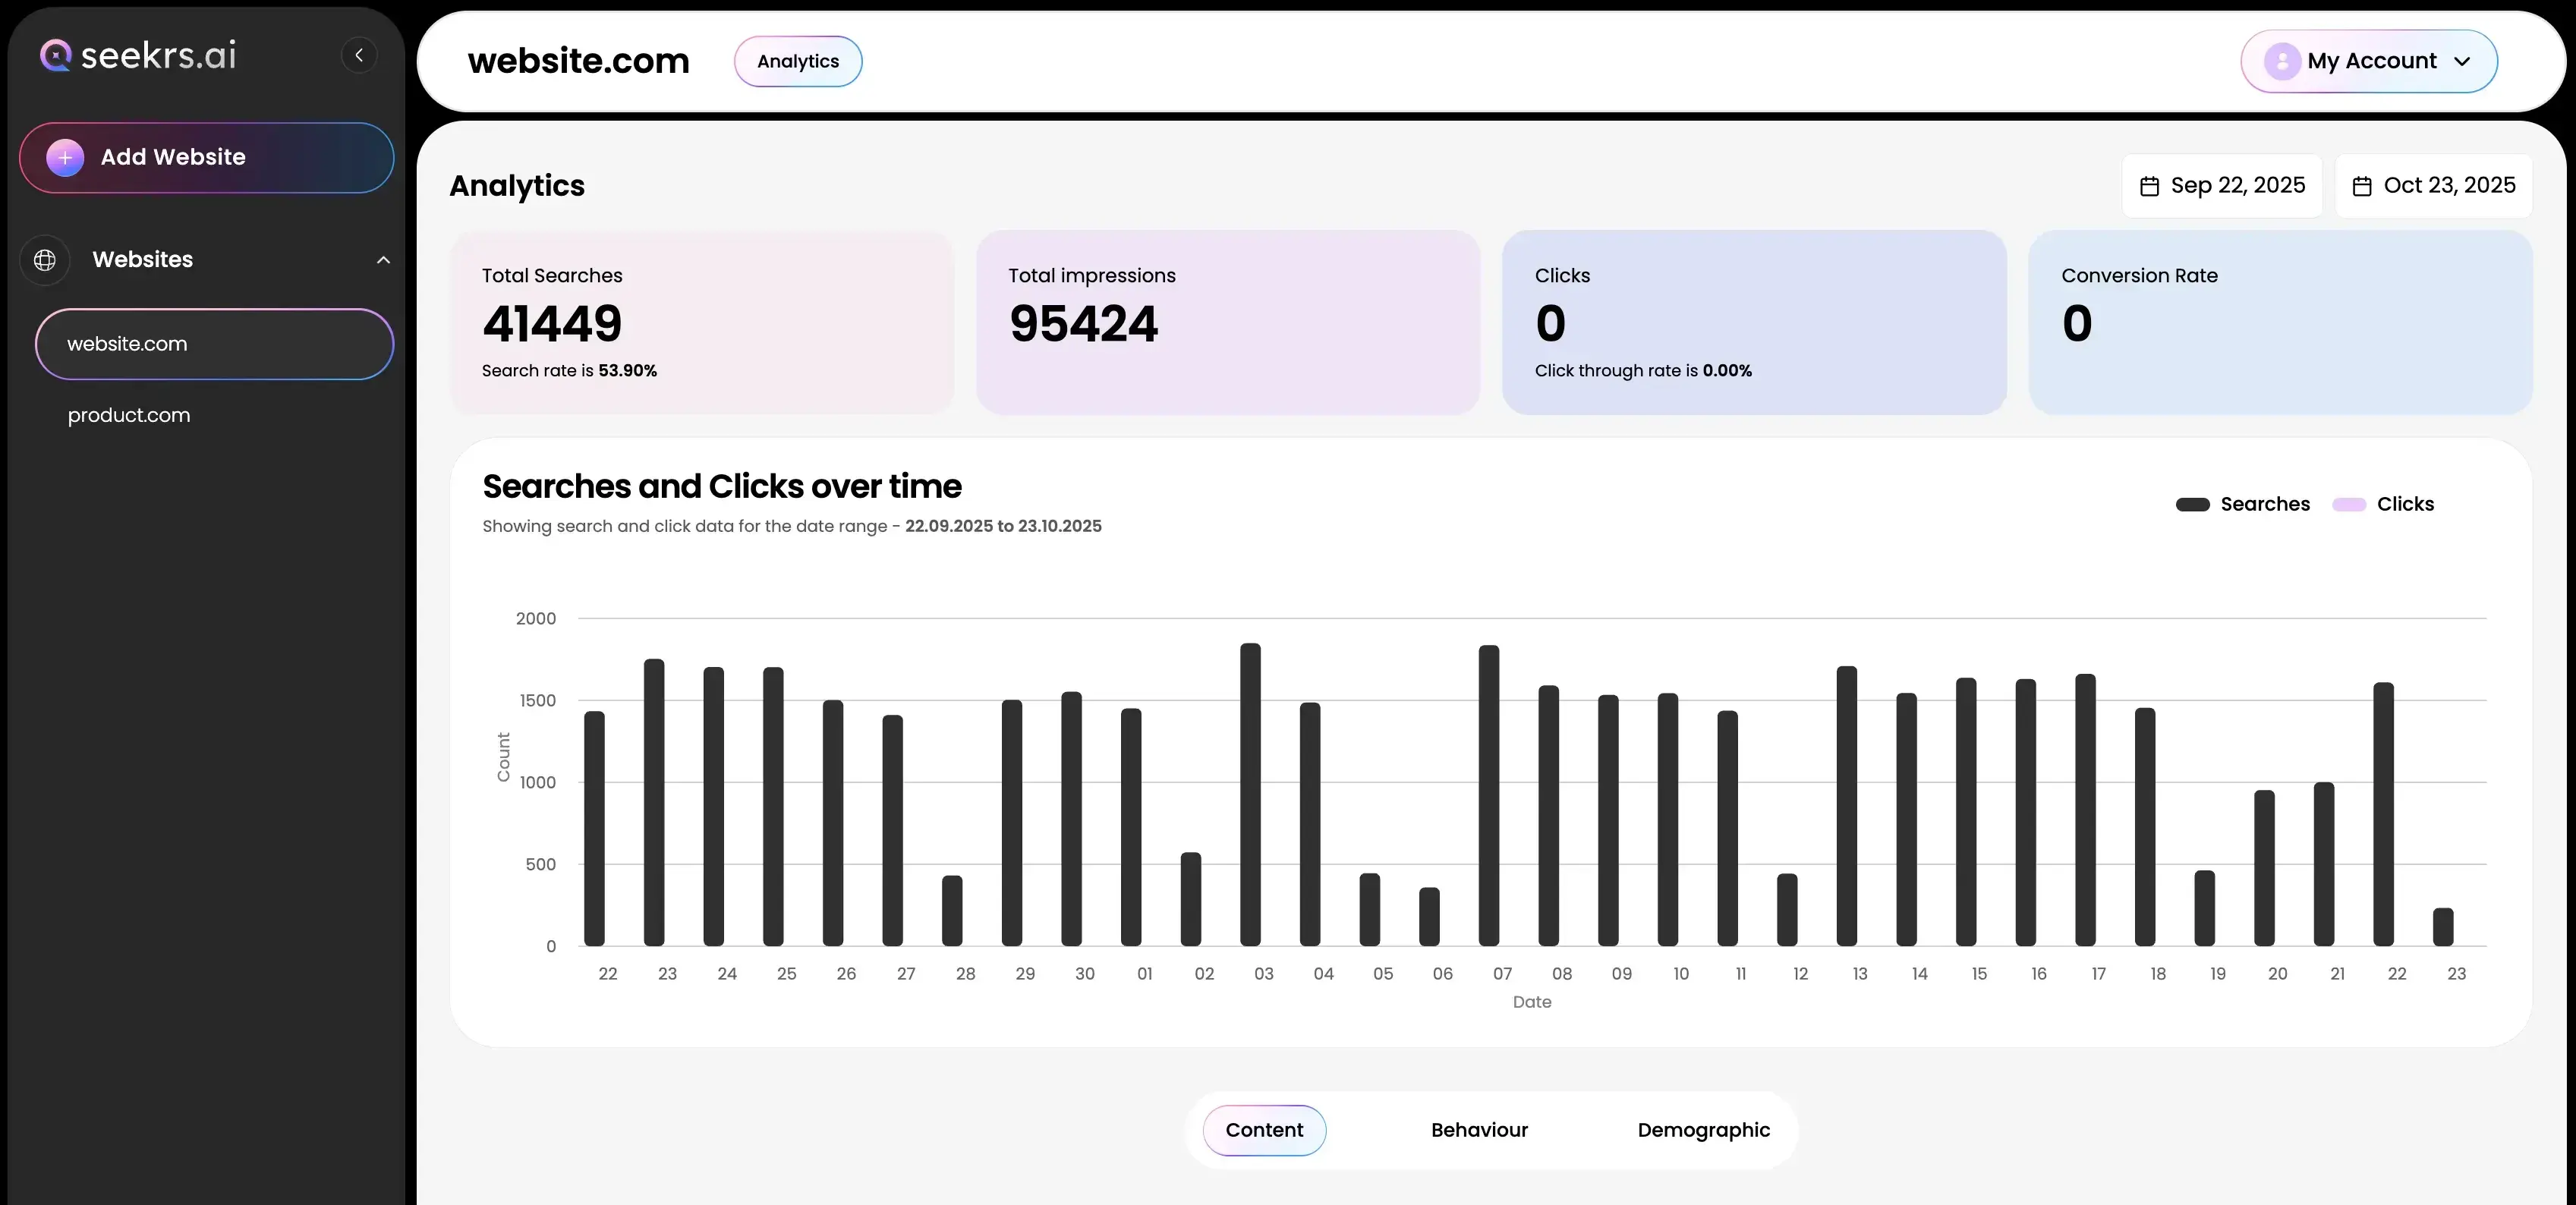Switch to the Demographic tab
Viewport: 2576px width, 1205px height.
pyautogui.click(x=1703, y=1130)
